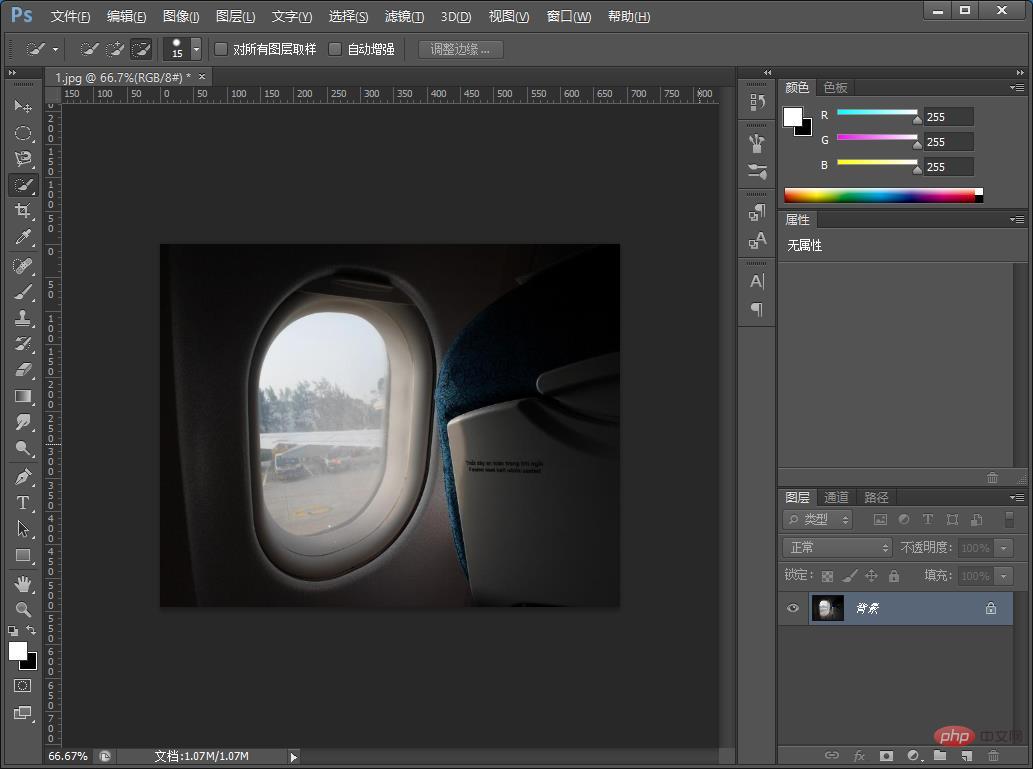Screen dimensions: 1033x769
Task: Select the Move tool
Action: click(x=23, y=106)
